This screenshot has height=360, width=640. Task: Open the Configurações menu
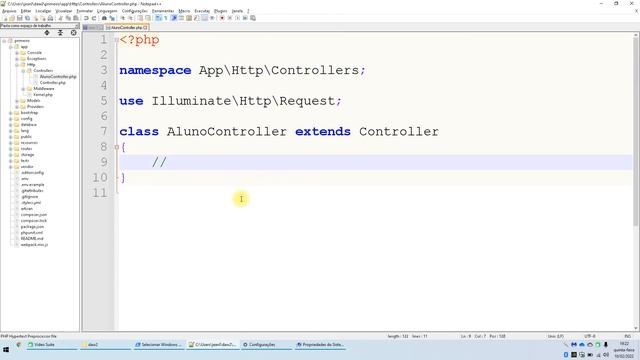pos(135,11)
